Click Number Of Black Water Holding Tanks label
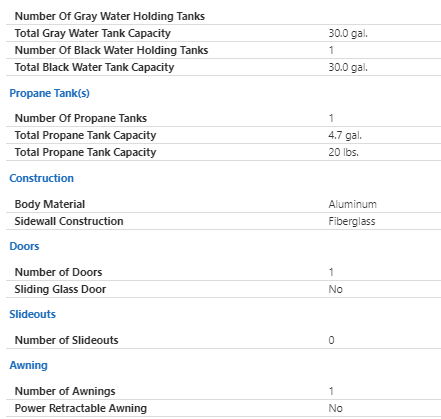The height and width of the screenshot is (419, 441). tap(111, 50)
